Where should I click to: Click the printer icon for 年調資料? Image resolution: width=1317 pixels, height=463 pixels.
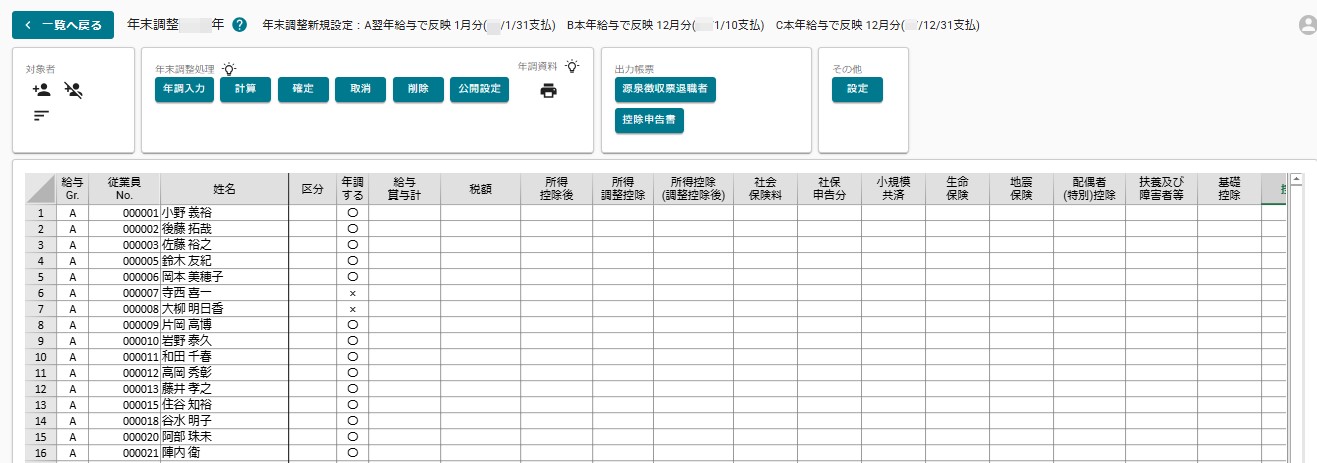(548, 91)
